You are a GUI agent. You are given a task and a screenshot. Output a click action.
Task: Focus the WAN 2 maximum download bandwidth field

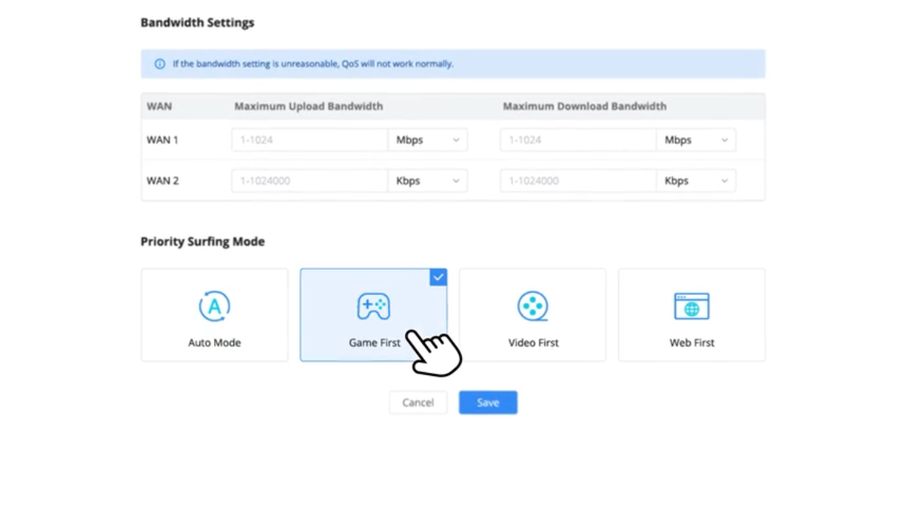(x=578, y=181)
